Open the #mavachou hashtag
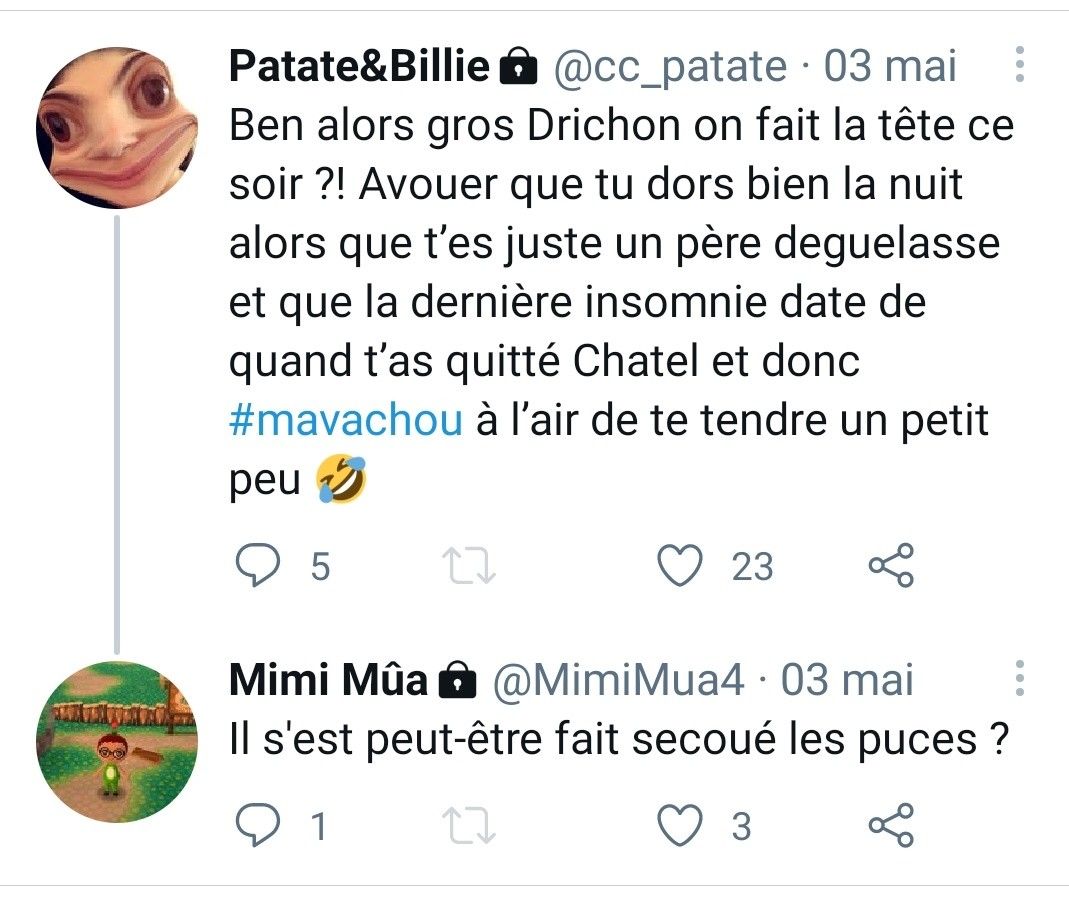Image resolution: width=1069 pixels, height=908 pixels. (346, 421)
